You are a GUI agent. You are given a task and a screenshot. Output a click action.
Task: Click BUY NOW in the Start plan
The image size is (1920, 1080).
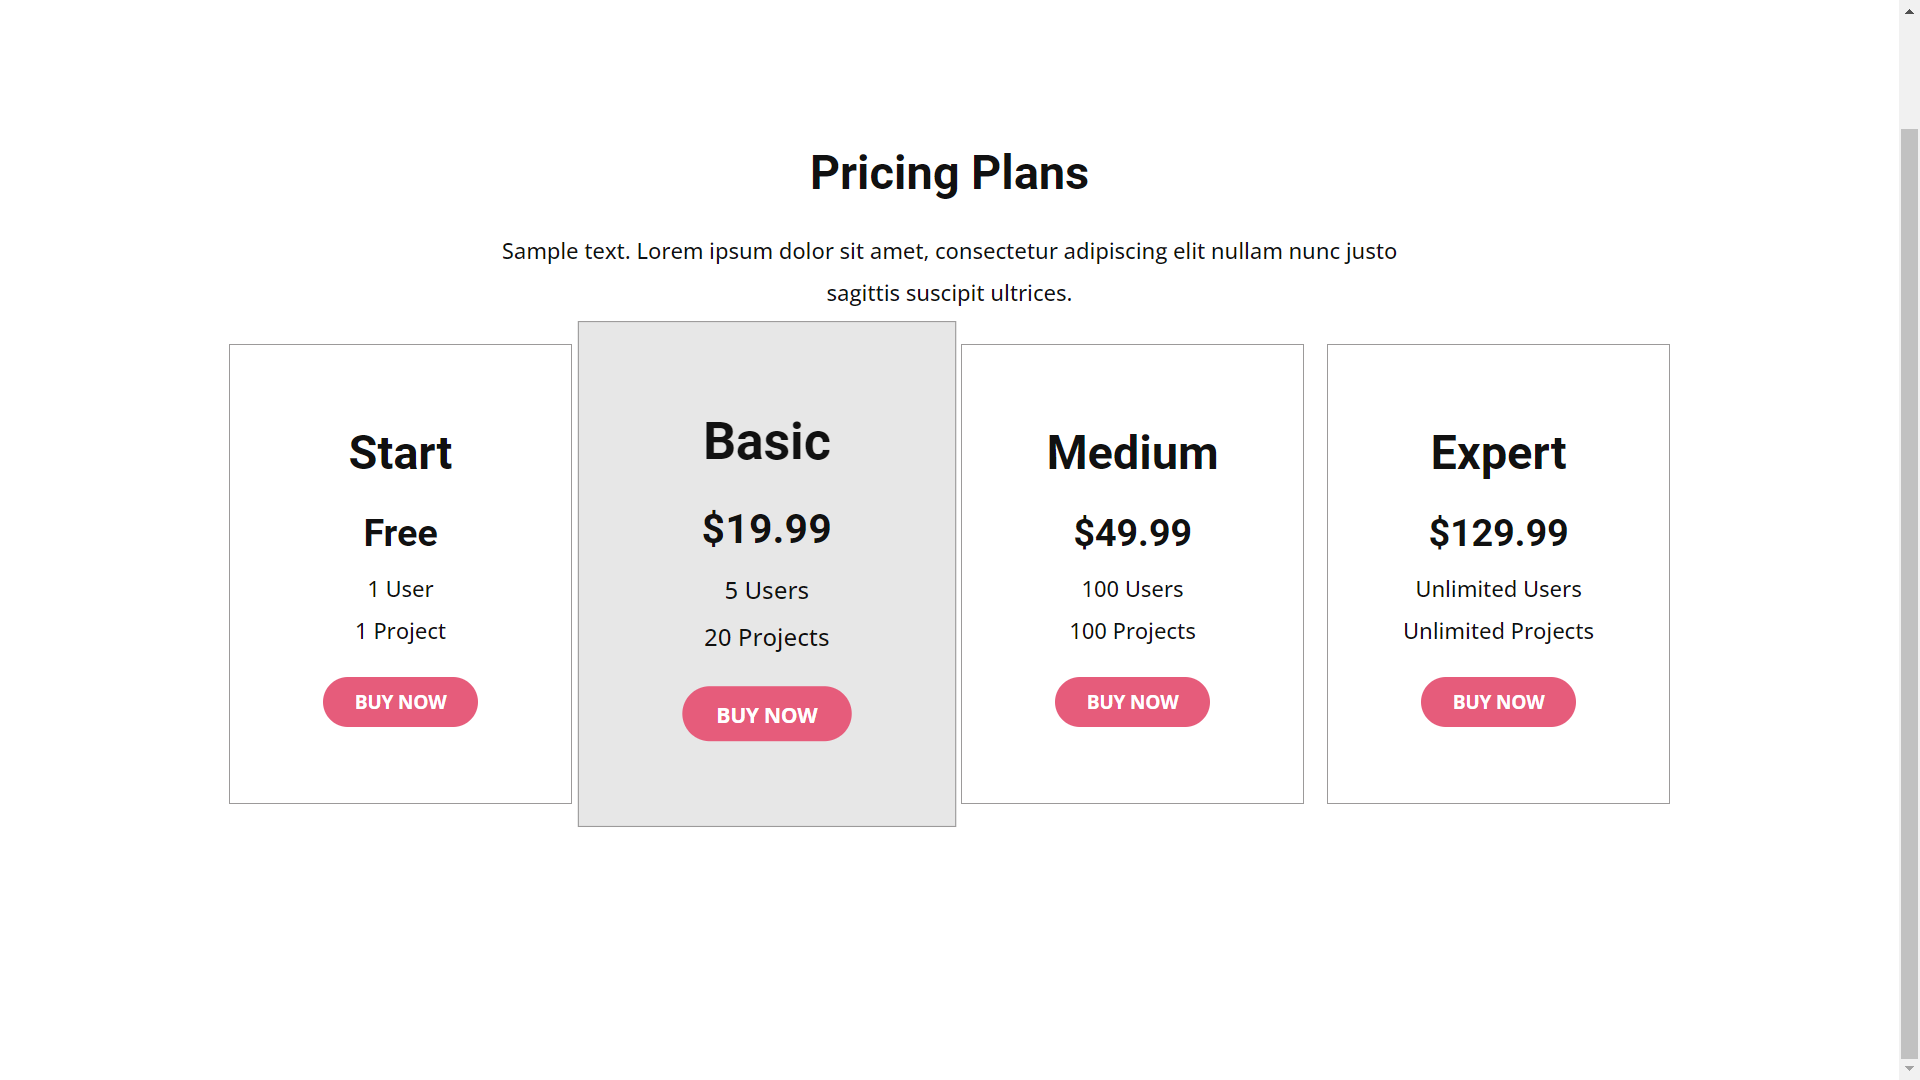[400, 702]
